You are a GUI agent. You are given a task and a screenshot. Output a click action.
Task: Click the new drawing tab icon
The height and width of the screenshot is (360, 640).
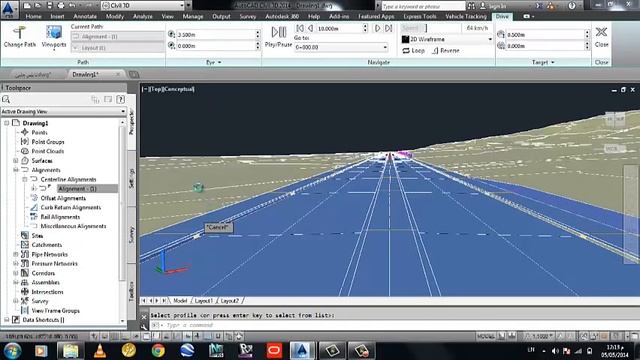(x=134, y=75)
